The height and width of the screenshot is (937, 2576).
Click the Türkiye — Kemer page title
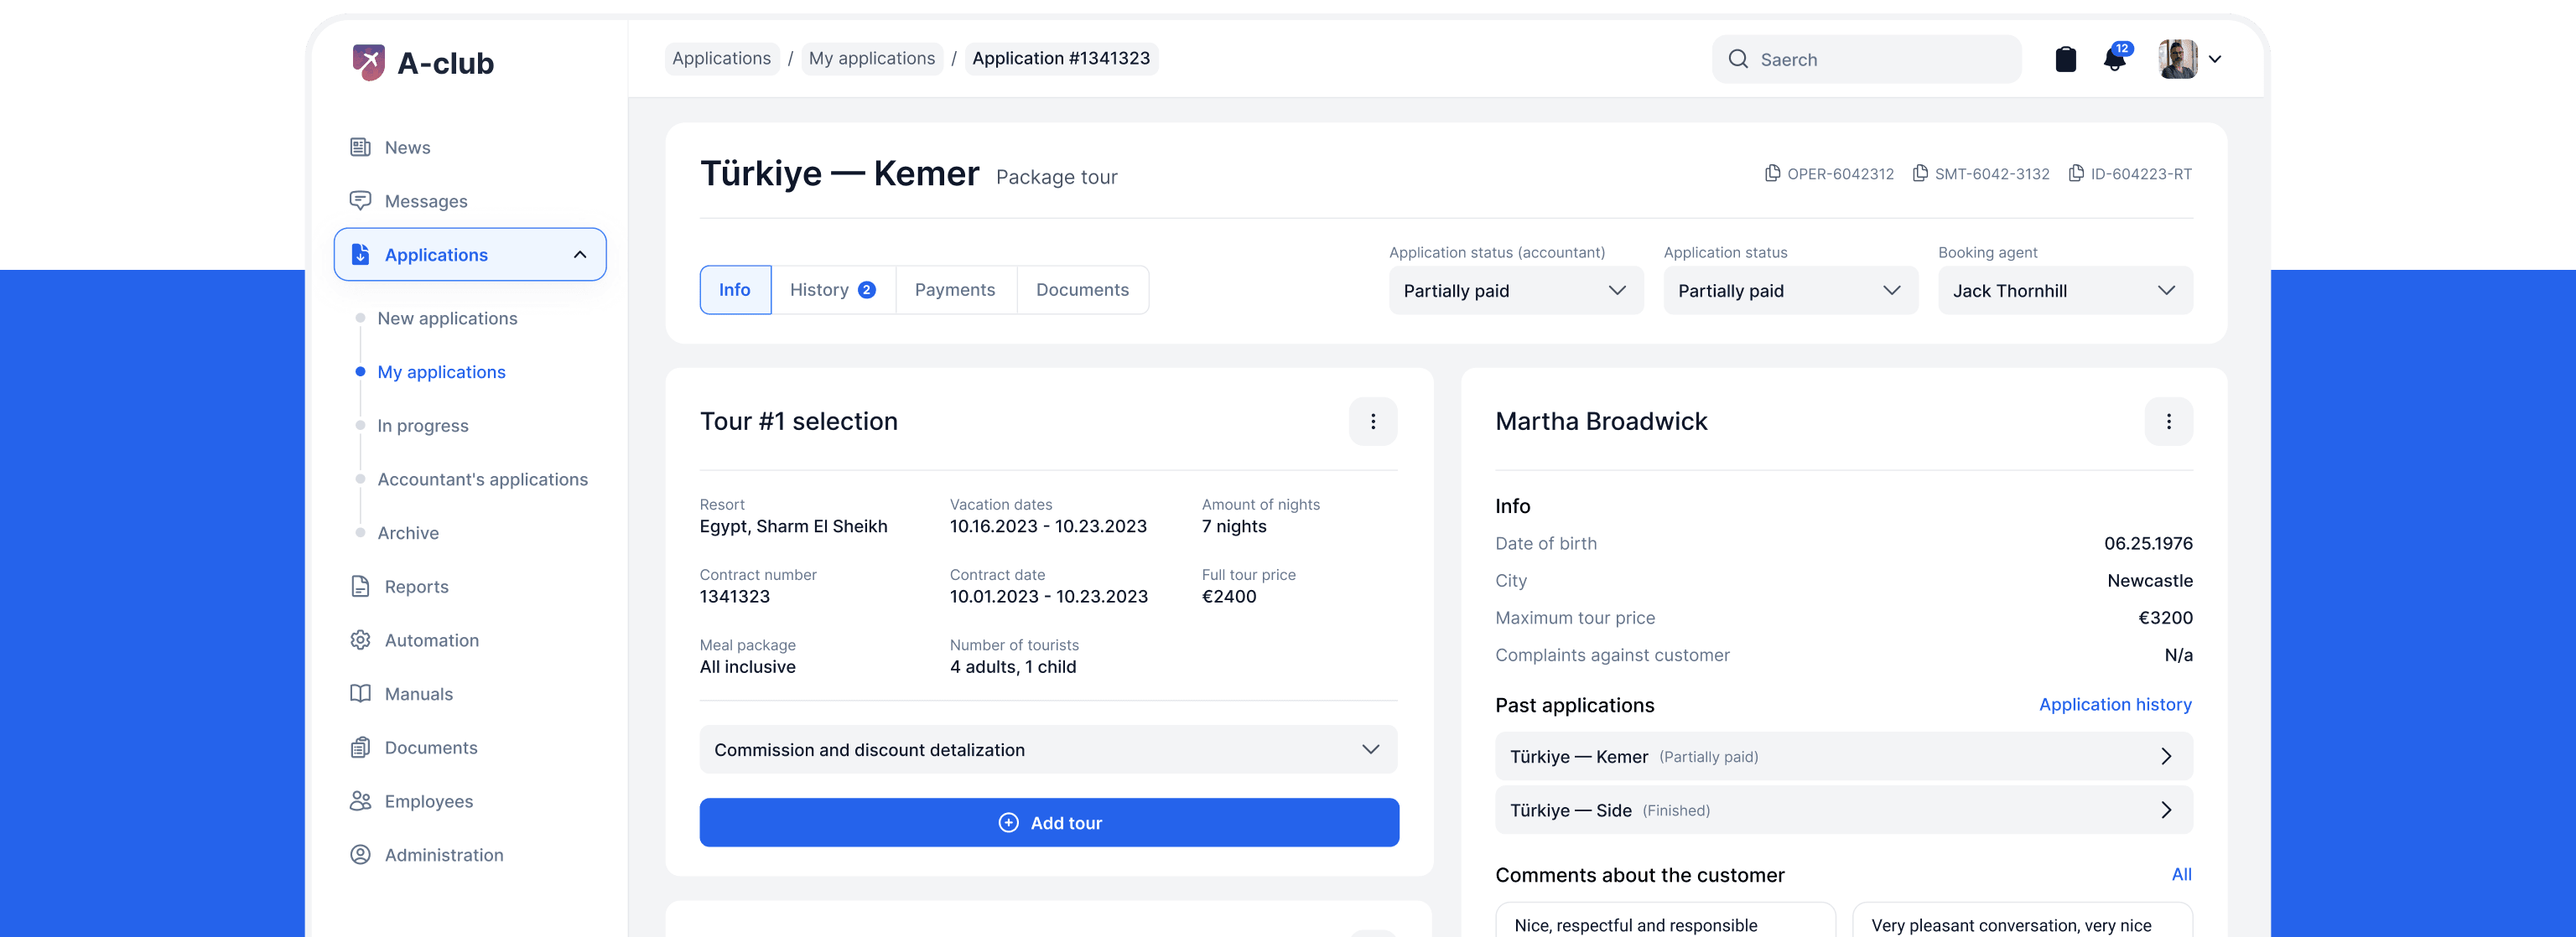coord(839,173)
